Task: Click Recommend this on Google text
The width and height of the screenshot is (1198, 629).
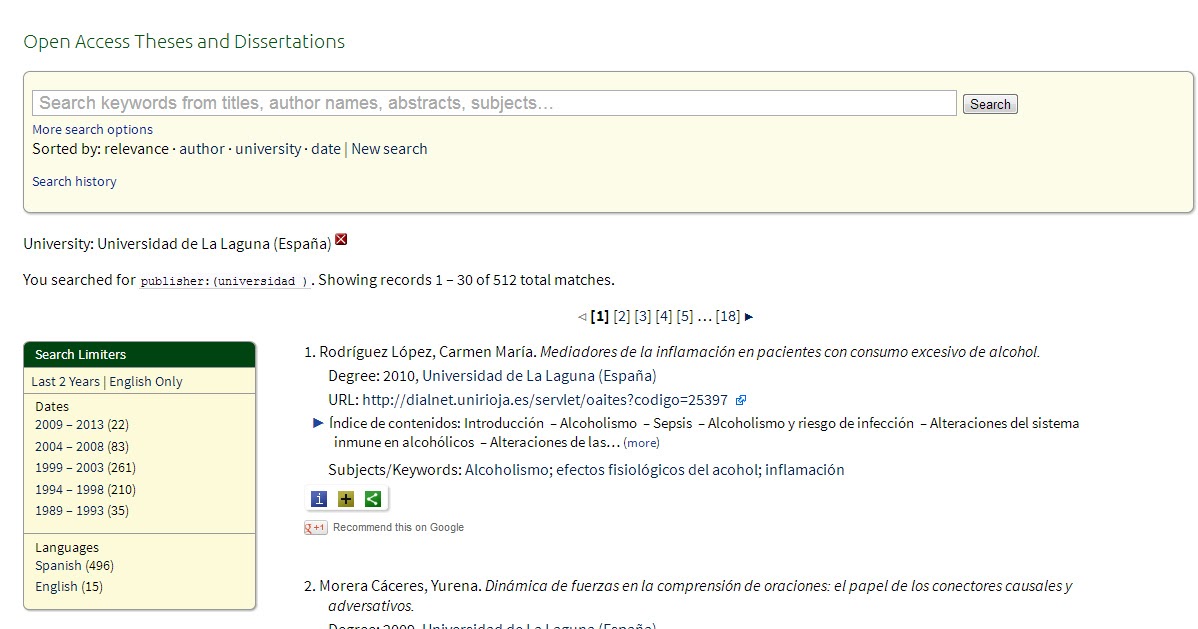Action: click(x=398, y=527)
